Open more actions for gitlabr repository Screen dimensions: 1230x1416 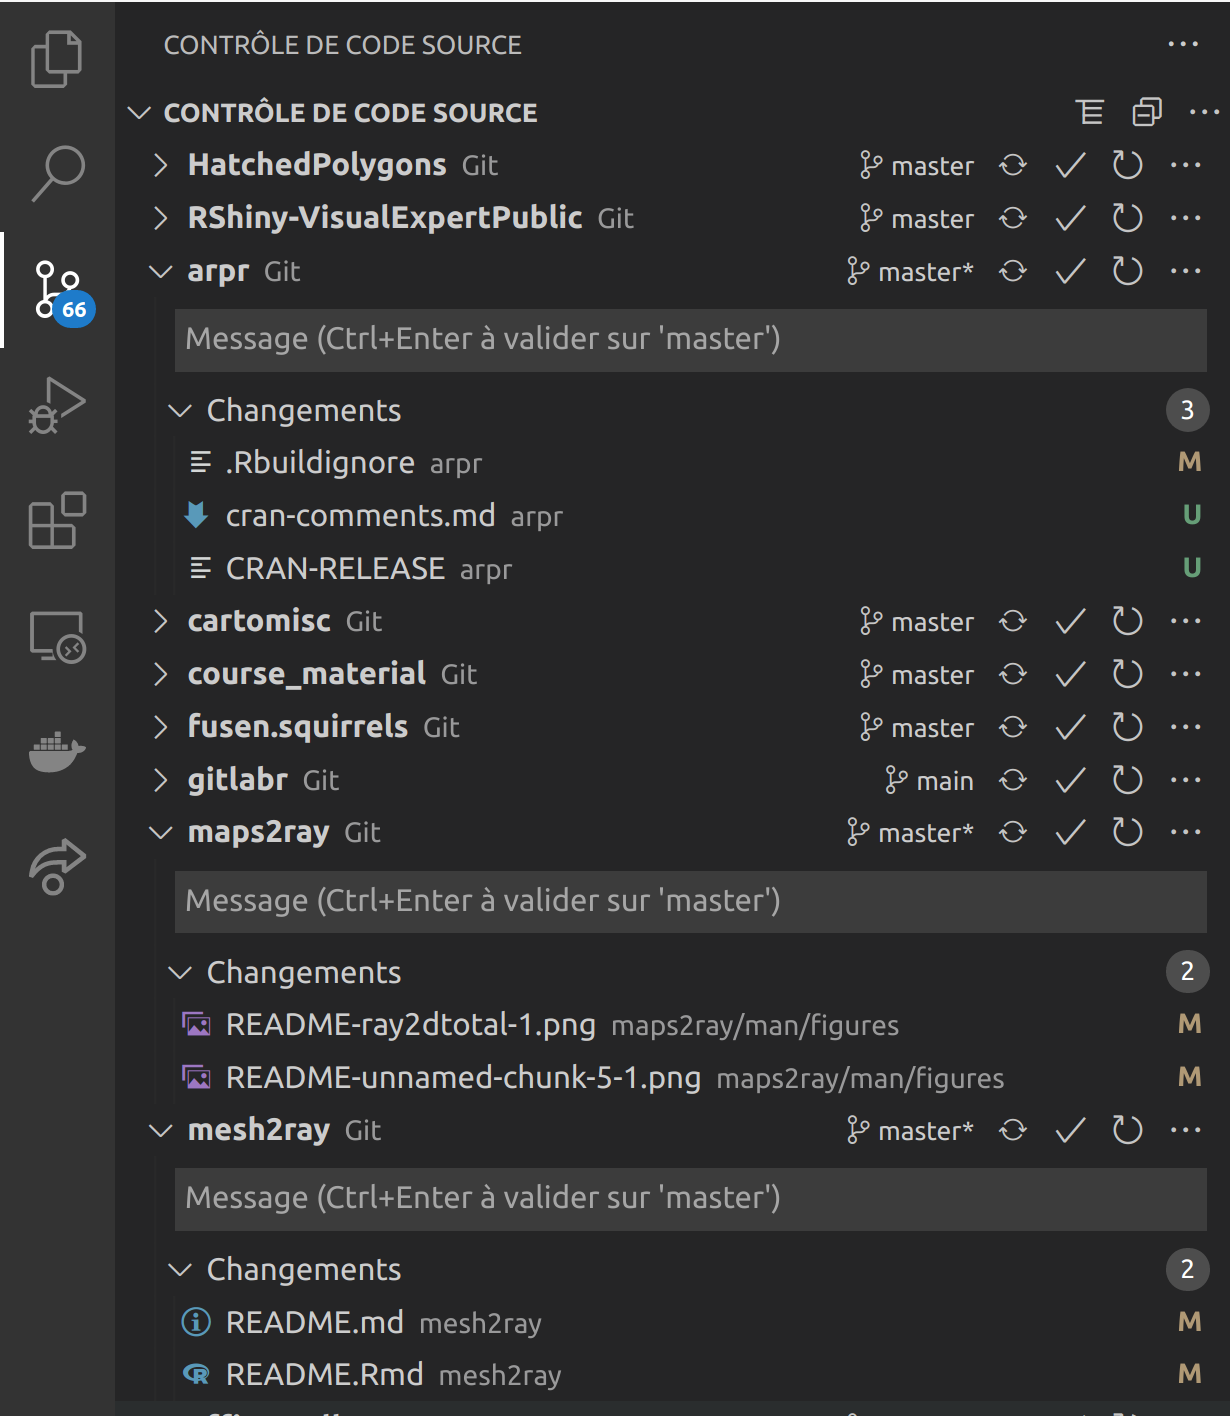[x=1185, y=780]
